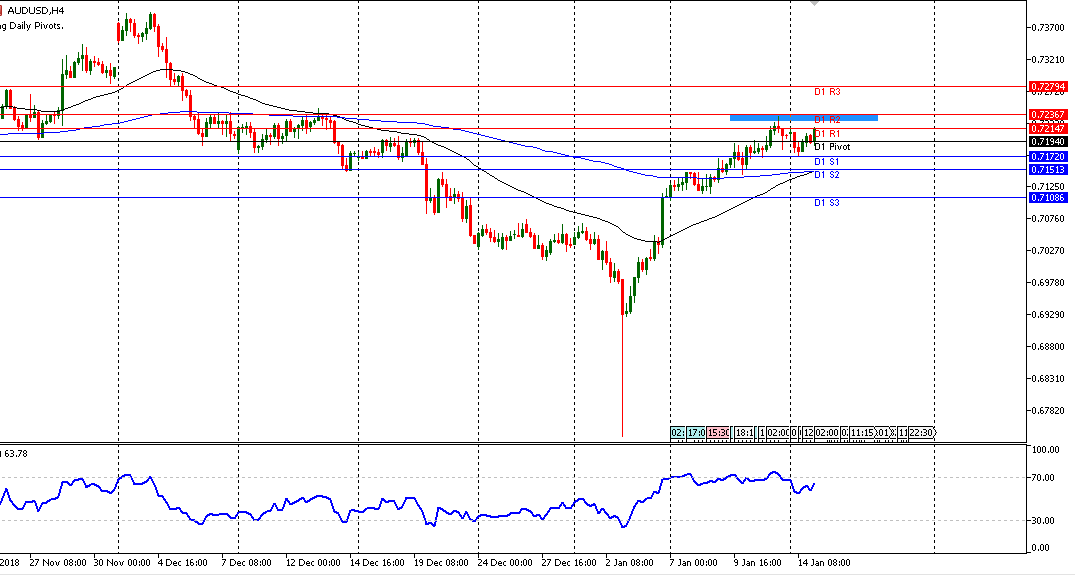Click the D1 R3 pivot label
This screenshot has height=575, width=1075.
pyautogui.click(x=827, y=92)
